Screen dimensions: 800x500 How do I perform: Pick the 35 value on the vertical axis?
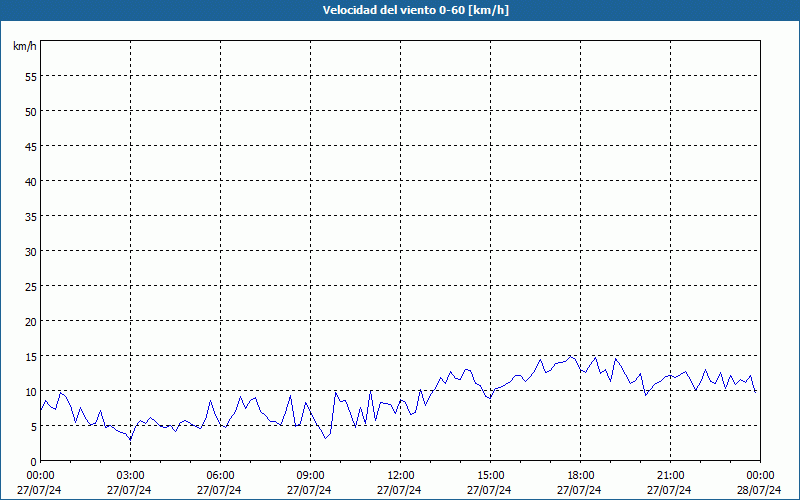pos(31,216)
